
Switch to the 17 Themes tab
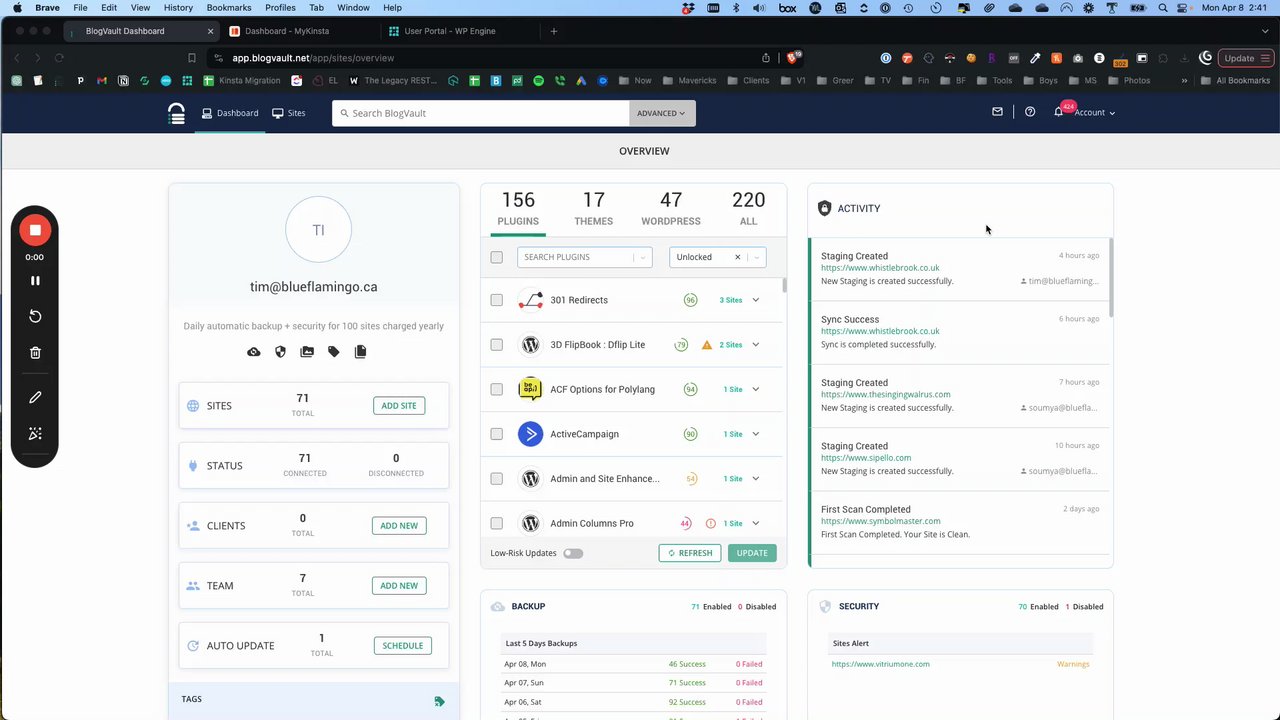click(594, 209)
